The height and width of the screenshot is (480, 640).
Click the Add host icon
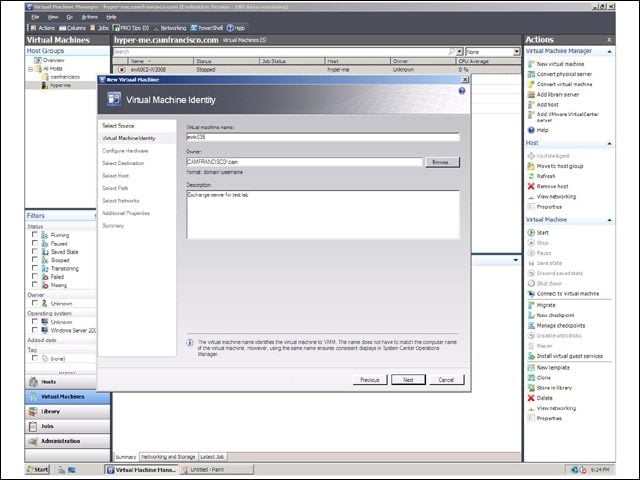point(531,105)
